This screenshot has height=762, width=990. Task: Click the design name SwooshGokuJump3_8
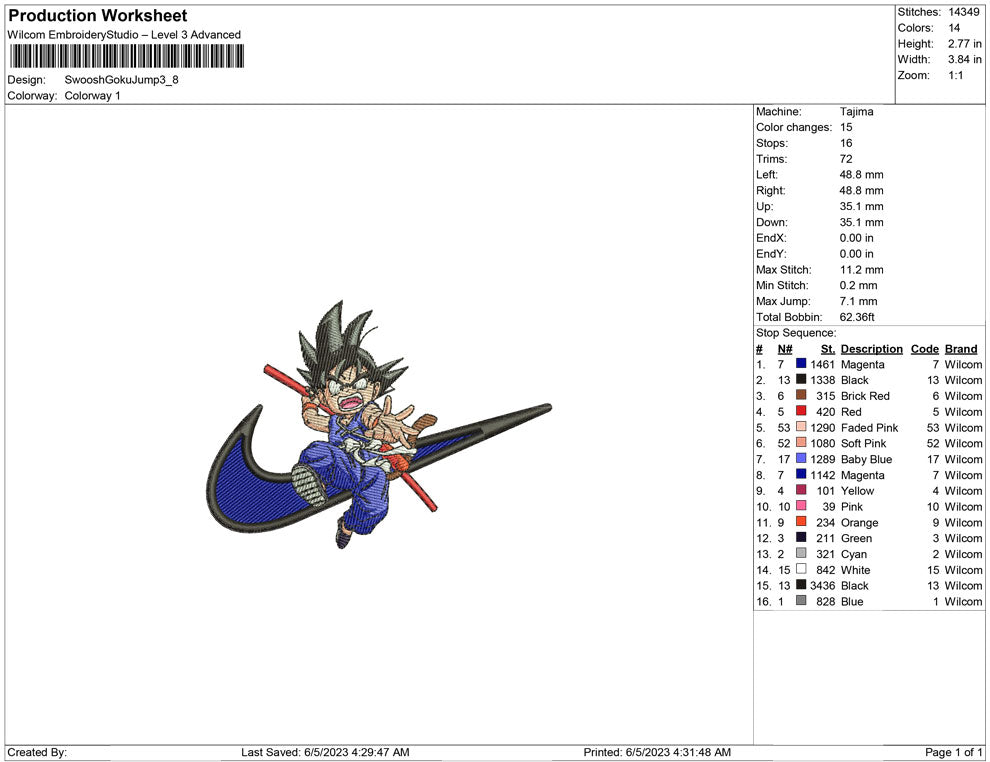[121, 80]
